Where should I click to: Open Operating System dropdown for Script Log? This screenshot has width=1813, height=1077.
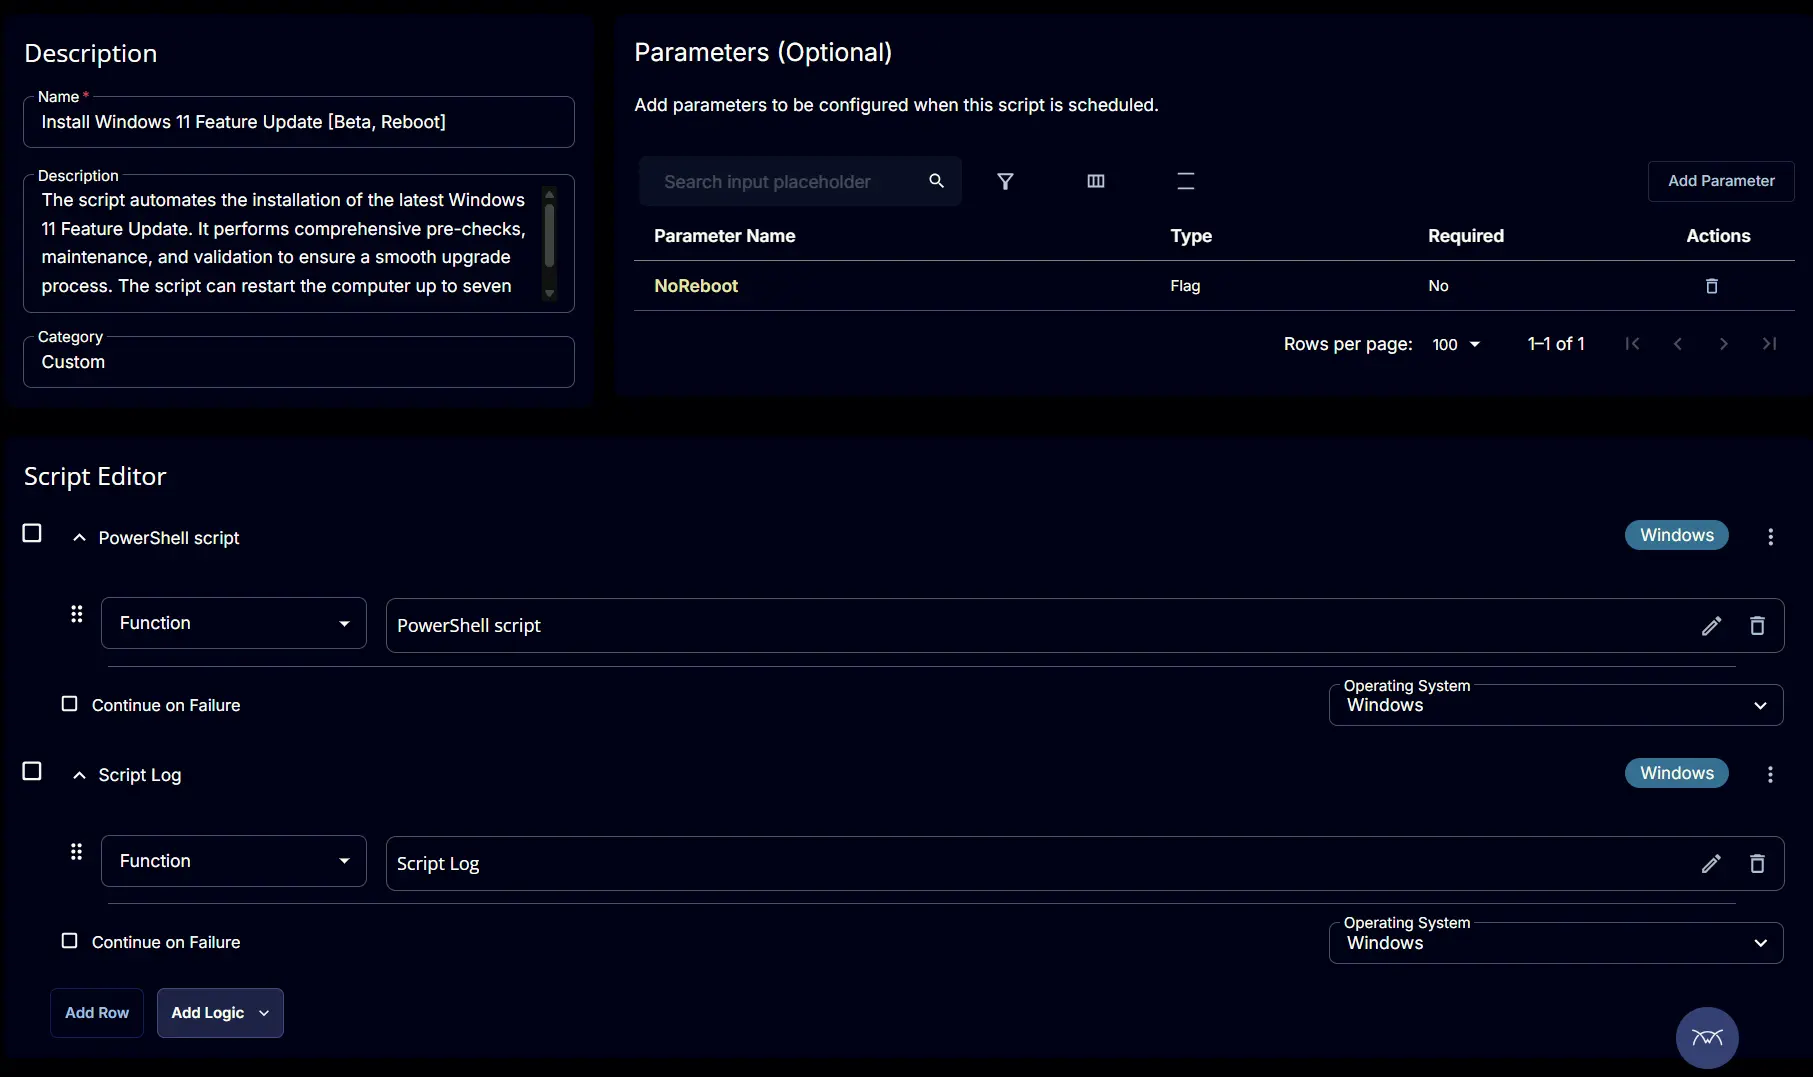click(1556, 943)
